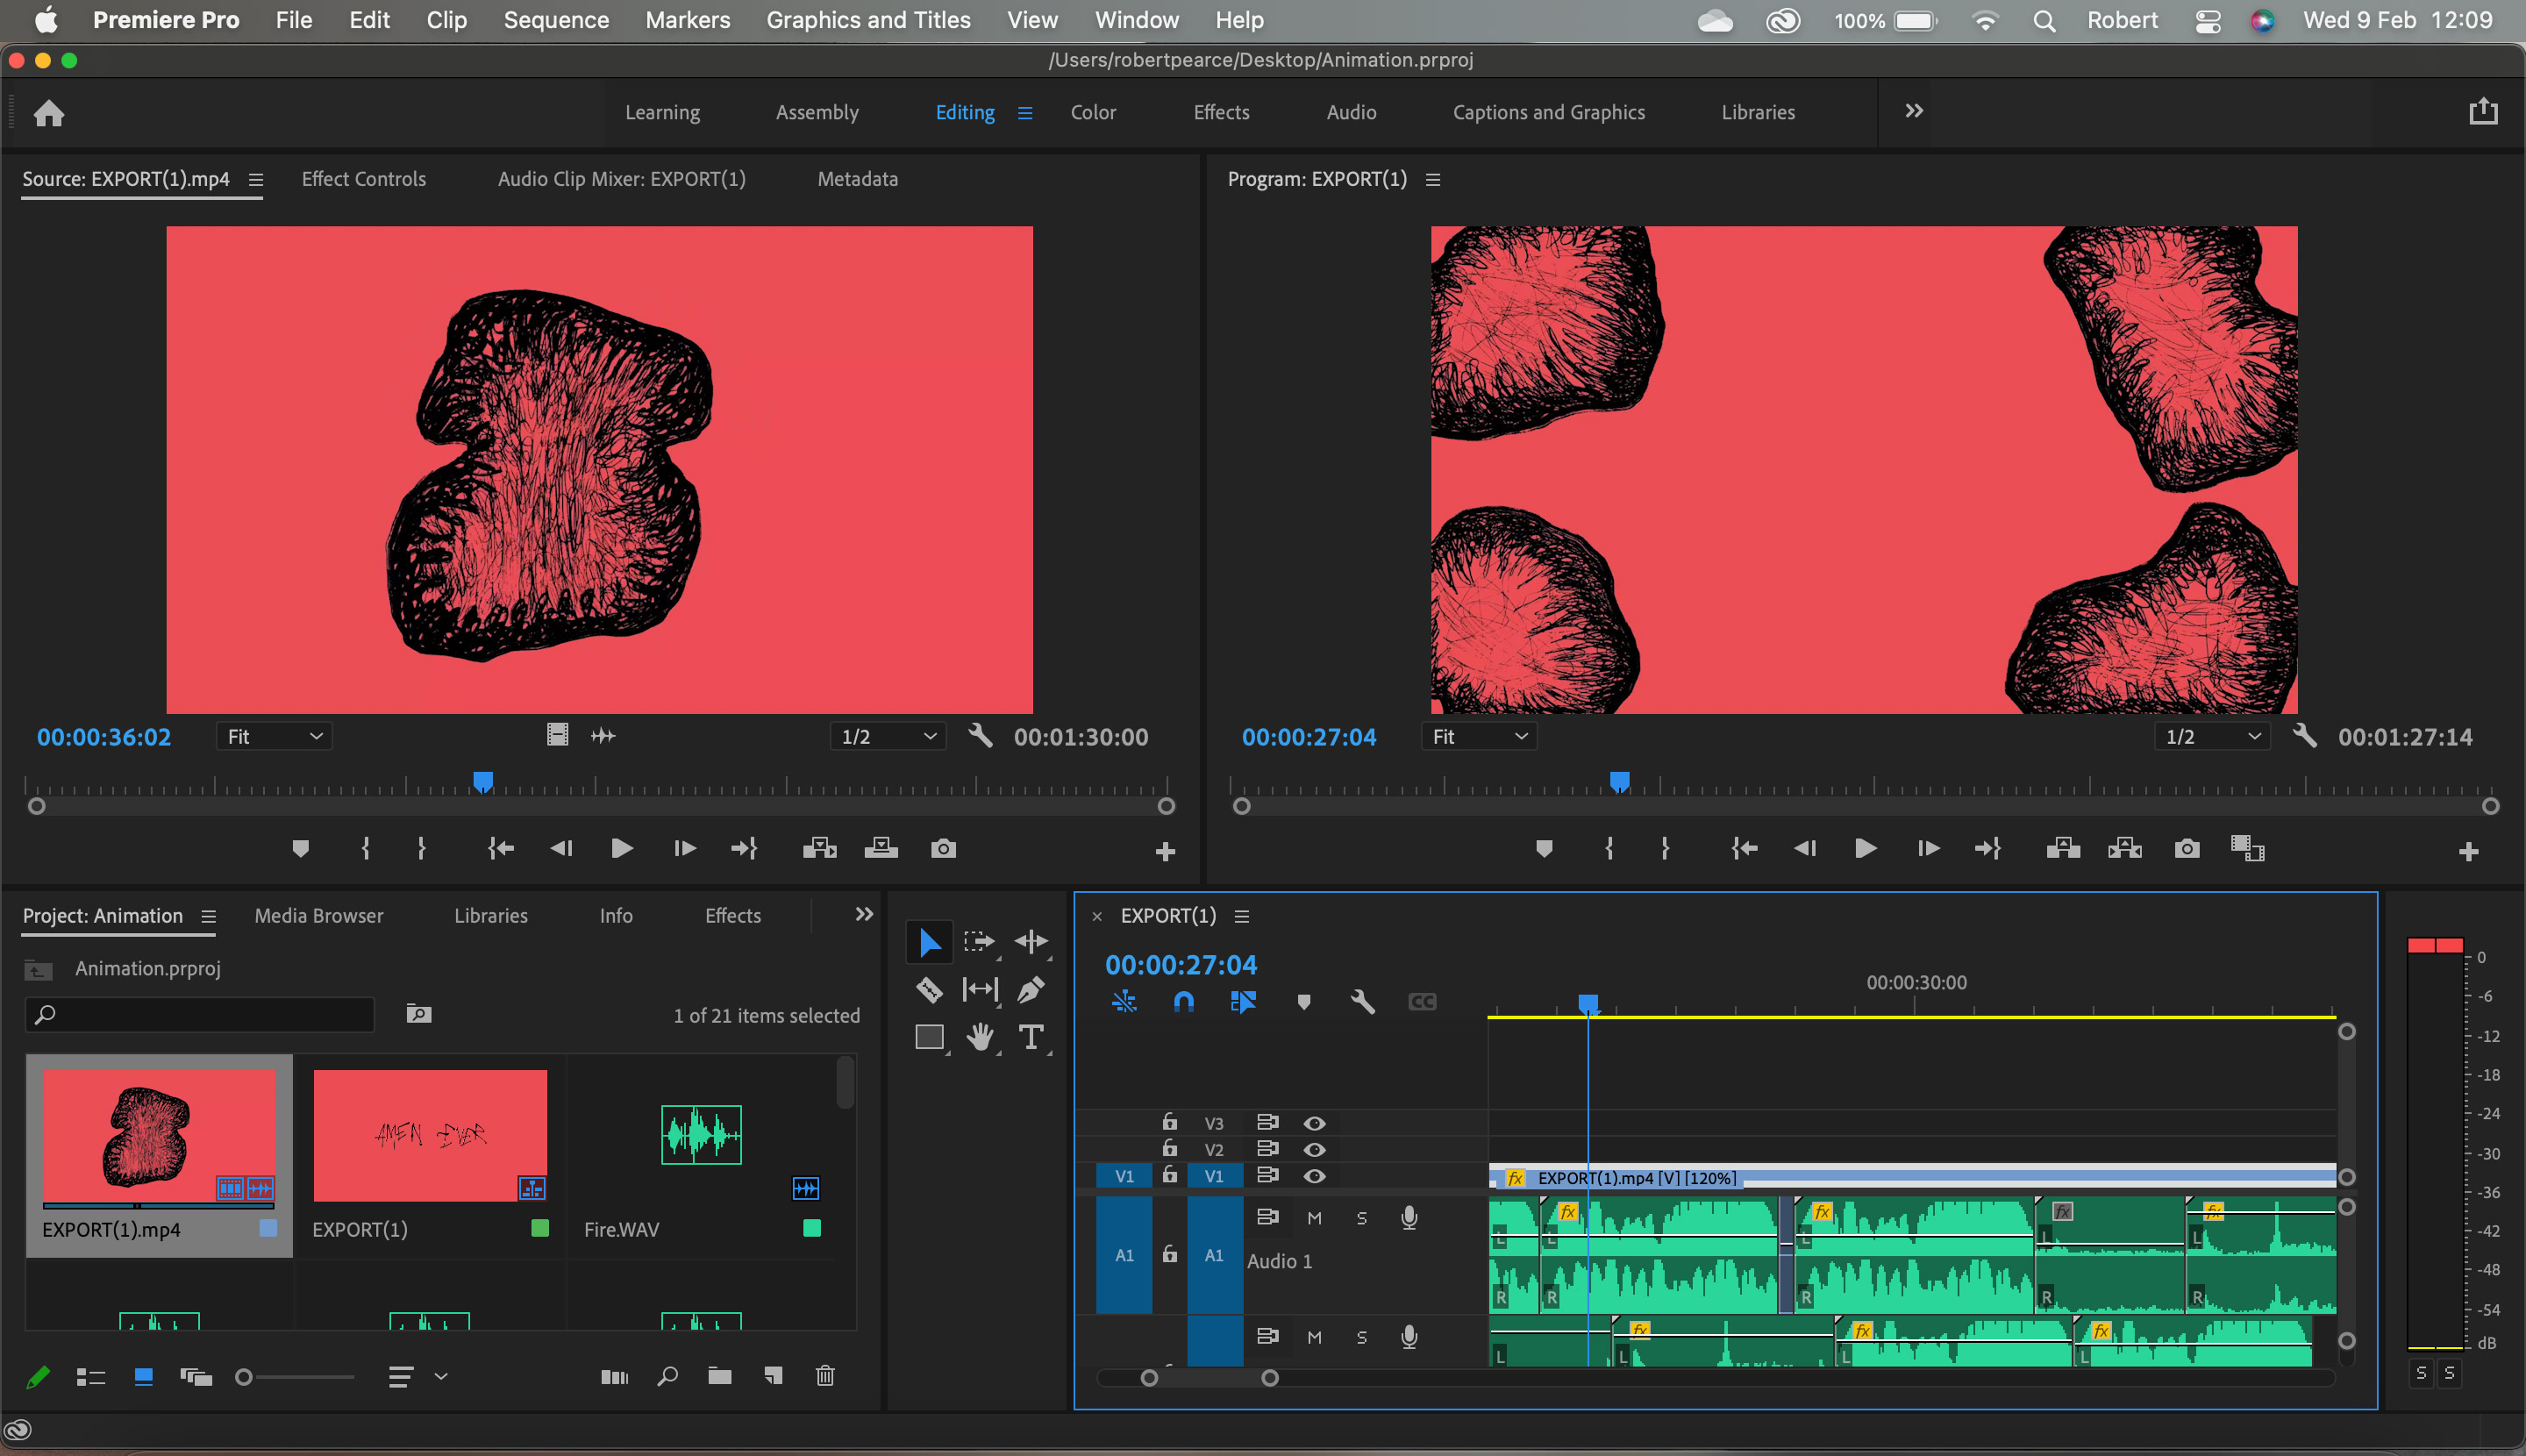
Task: Export frame from Program monitor camera icon
Action: (2186, 849)
